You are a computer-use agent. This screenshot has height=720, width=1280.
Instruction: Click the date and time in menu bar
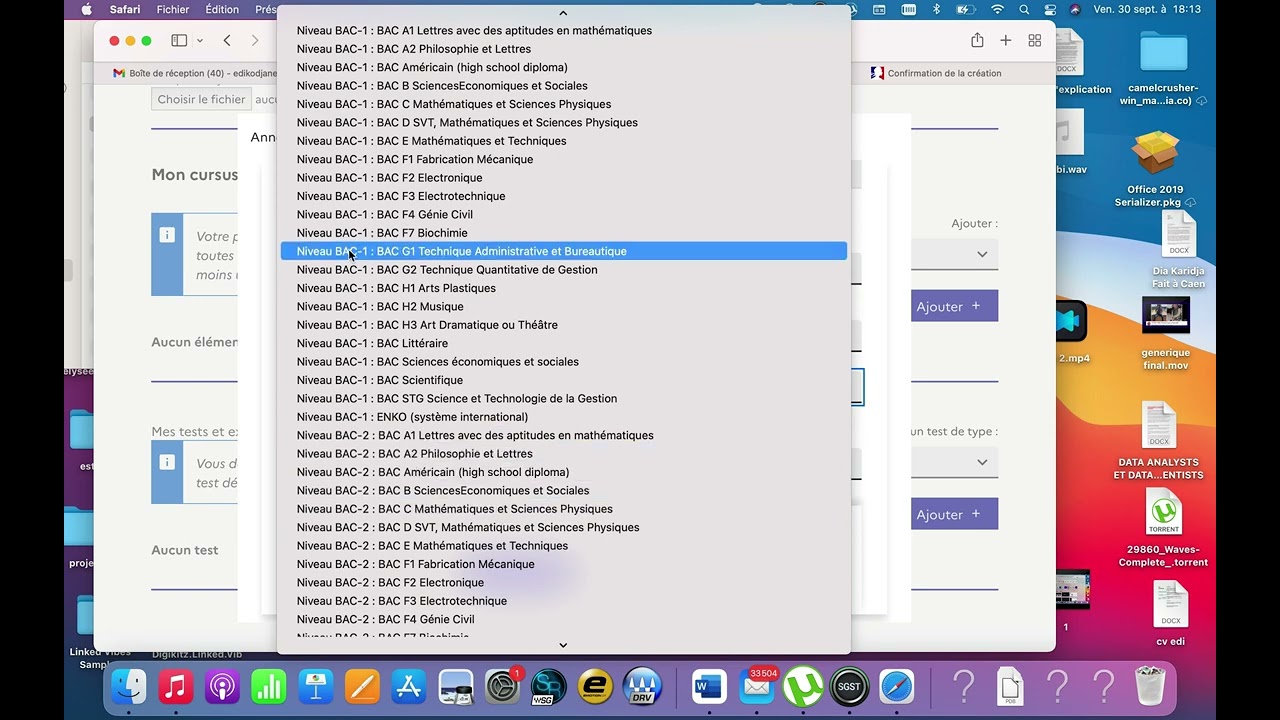click(1147, 9)
